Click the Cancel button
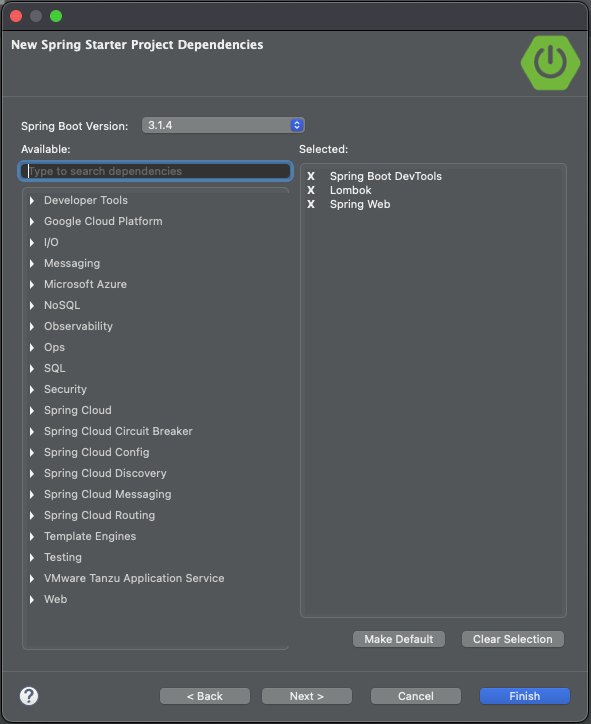Viewport: 591px width, 724px height. click(x=416, y=696)
